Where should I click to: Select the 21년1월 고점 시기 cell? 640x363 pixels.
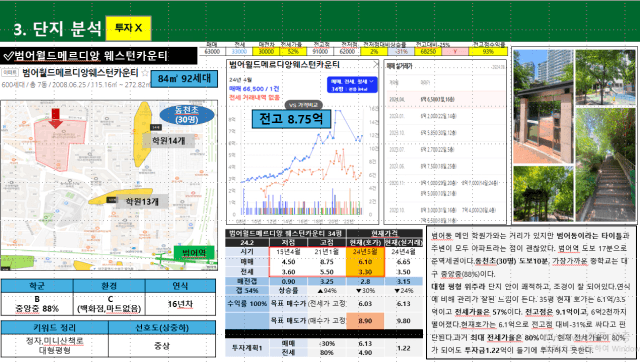pyautogui.click(x=327, y=252)
